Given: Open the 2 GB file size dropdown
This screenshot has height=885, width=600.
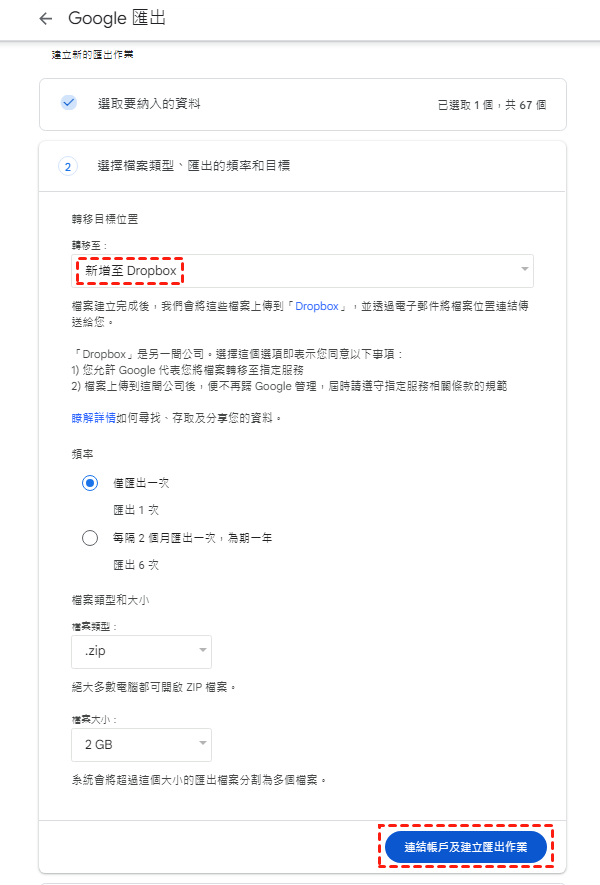Looking at the screenshot, I should coord(141,744).
